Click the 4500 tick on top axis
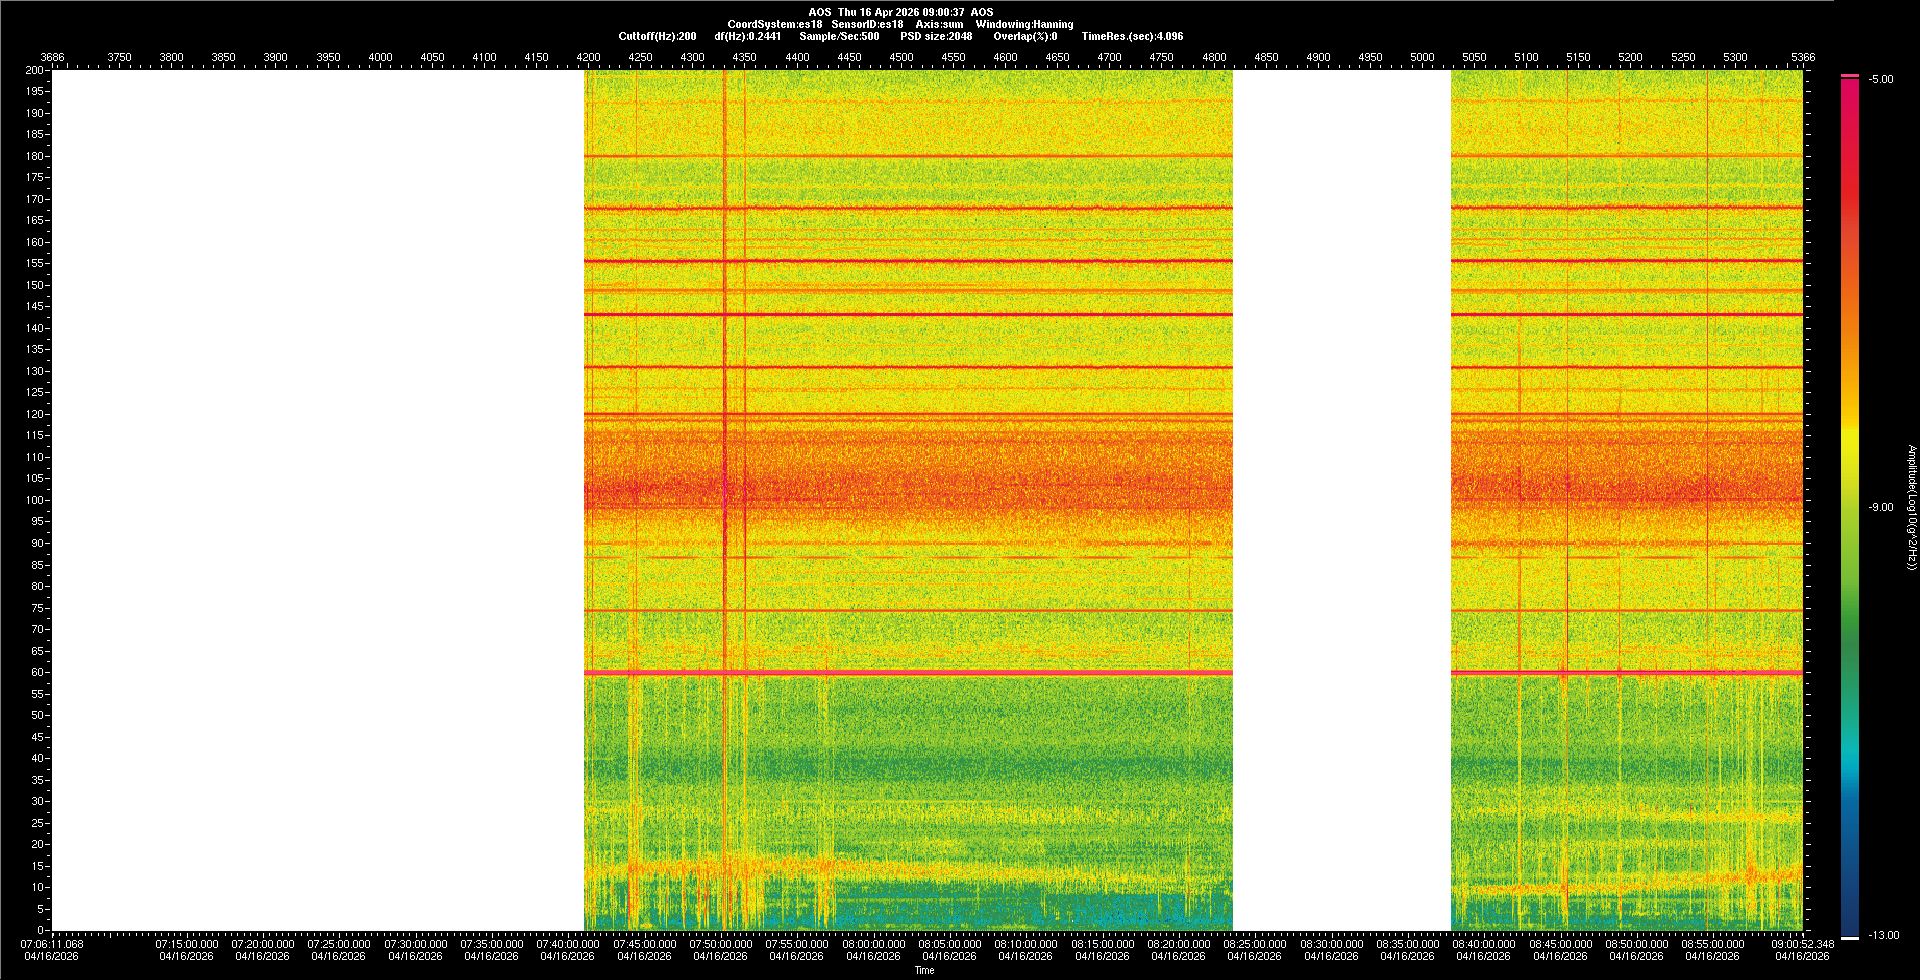This screenshot has height=980, width=1920. [901, 57]
